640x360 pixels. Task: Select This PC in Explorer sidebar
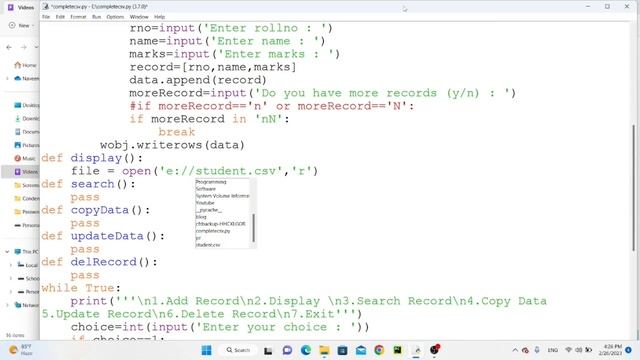tap(27, 251)
